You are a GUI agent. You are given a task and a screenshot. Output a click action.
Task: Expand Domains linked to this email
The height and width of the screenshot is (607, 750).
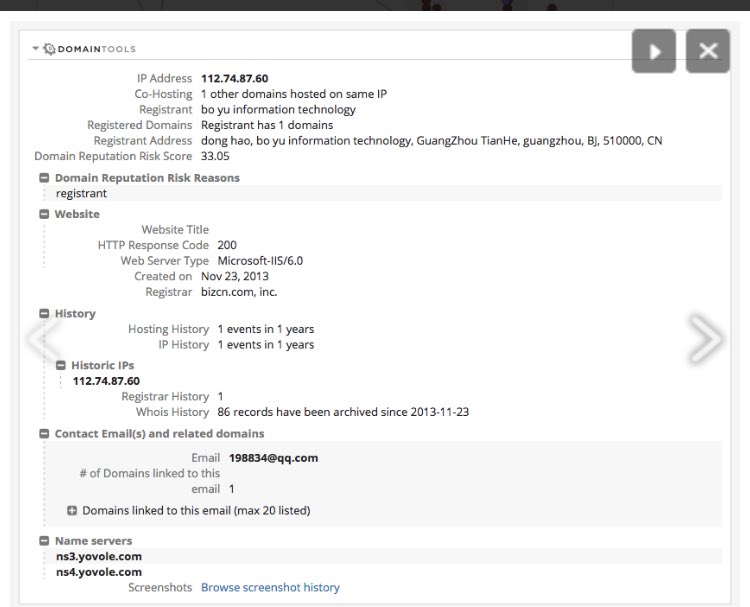click(72, 510)
